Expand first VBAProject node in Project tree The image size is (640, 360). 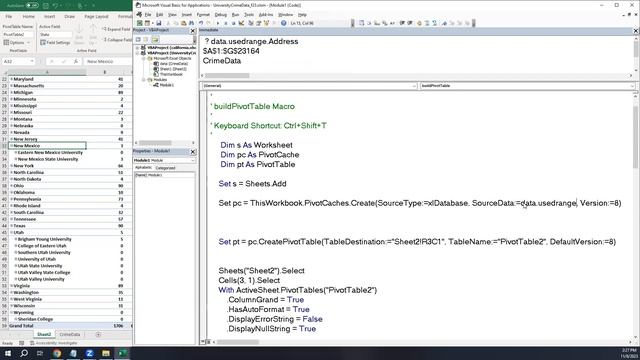coord(138,48)
